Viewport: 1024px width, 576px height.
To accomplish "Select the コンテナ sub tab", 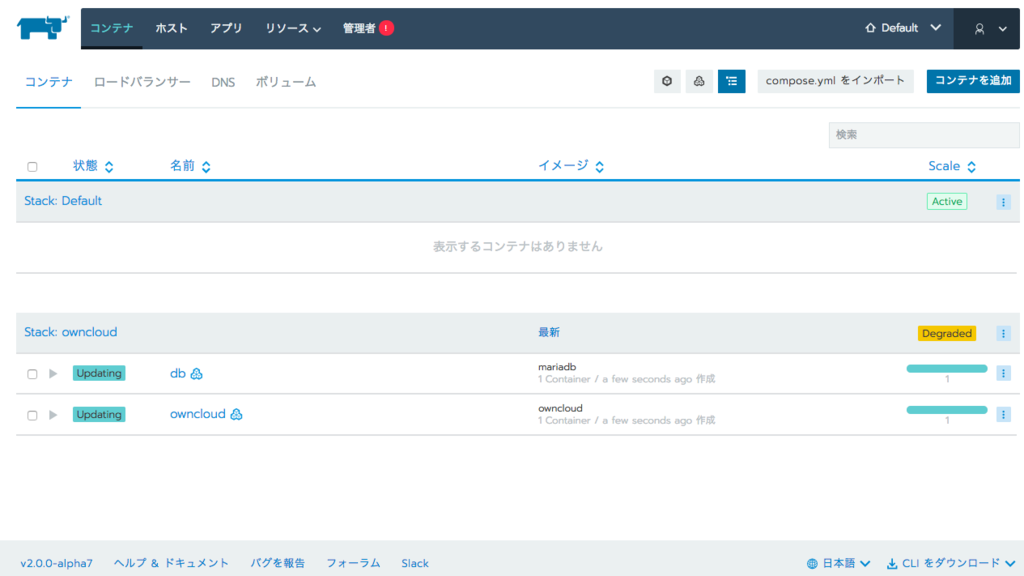I will coord(48,82).
